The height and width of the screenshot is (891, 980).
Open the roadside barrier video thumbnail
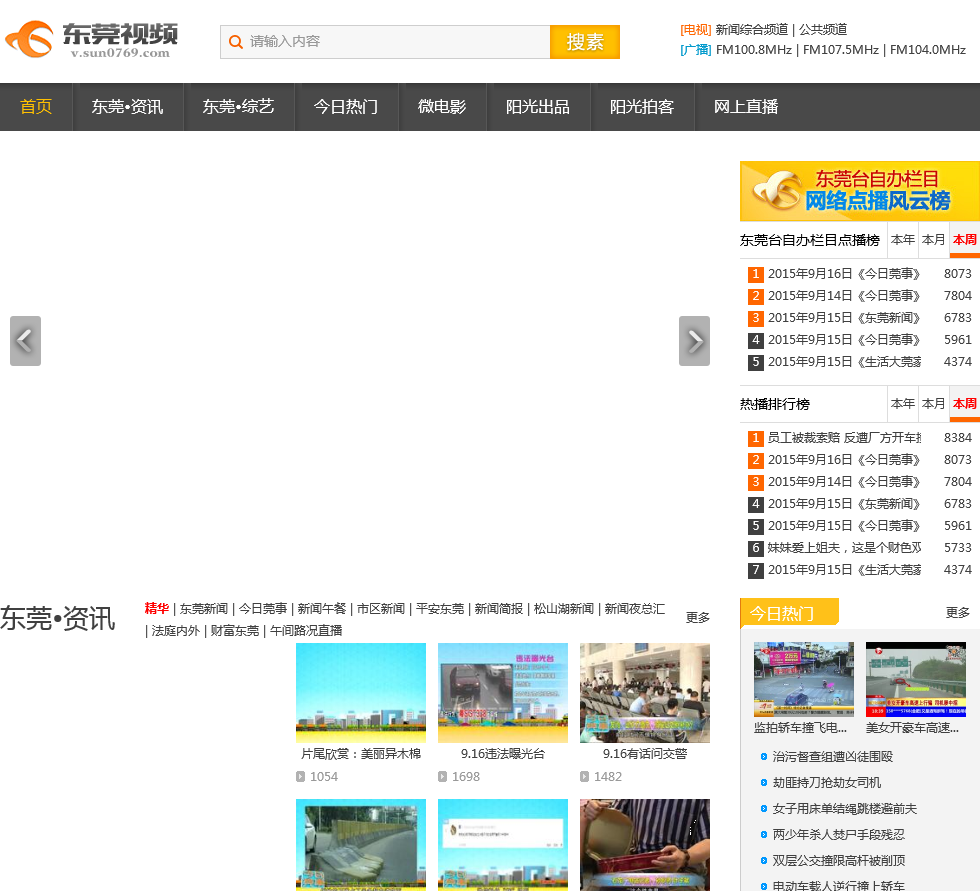coord(361,845)
